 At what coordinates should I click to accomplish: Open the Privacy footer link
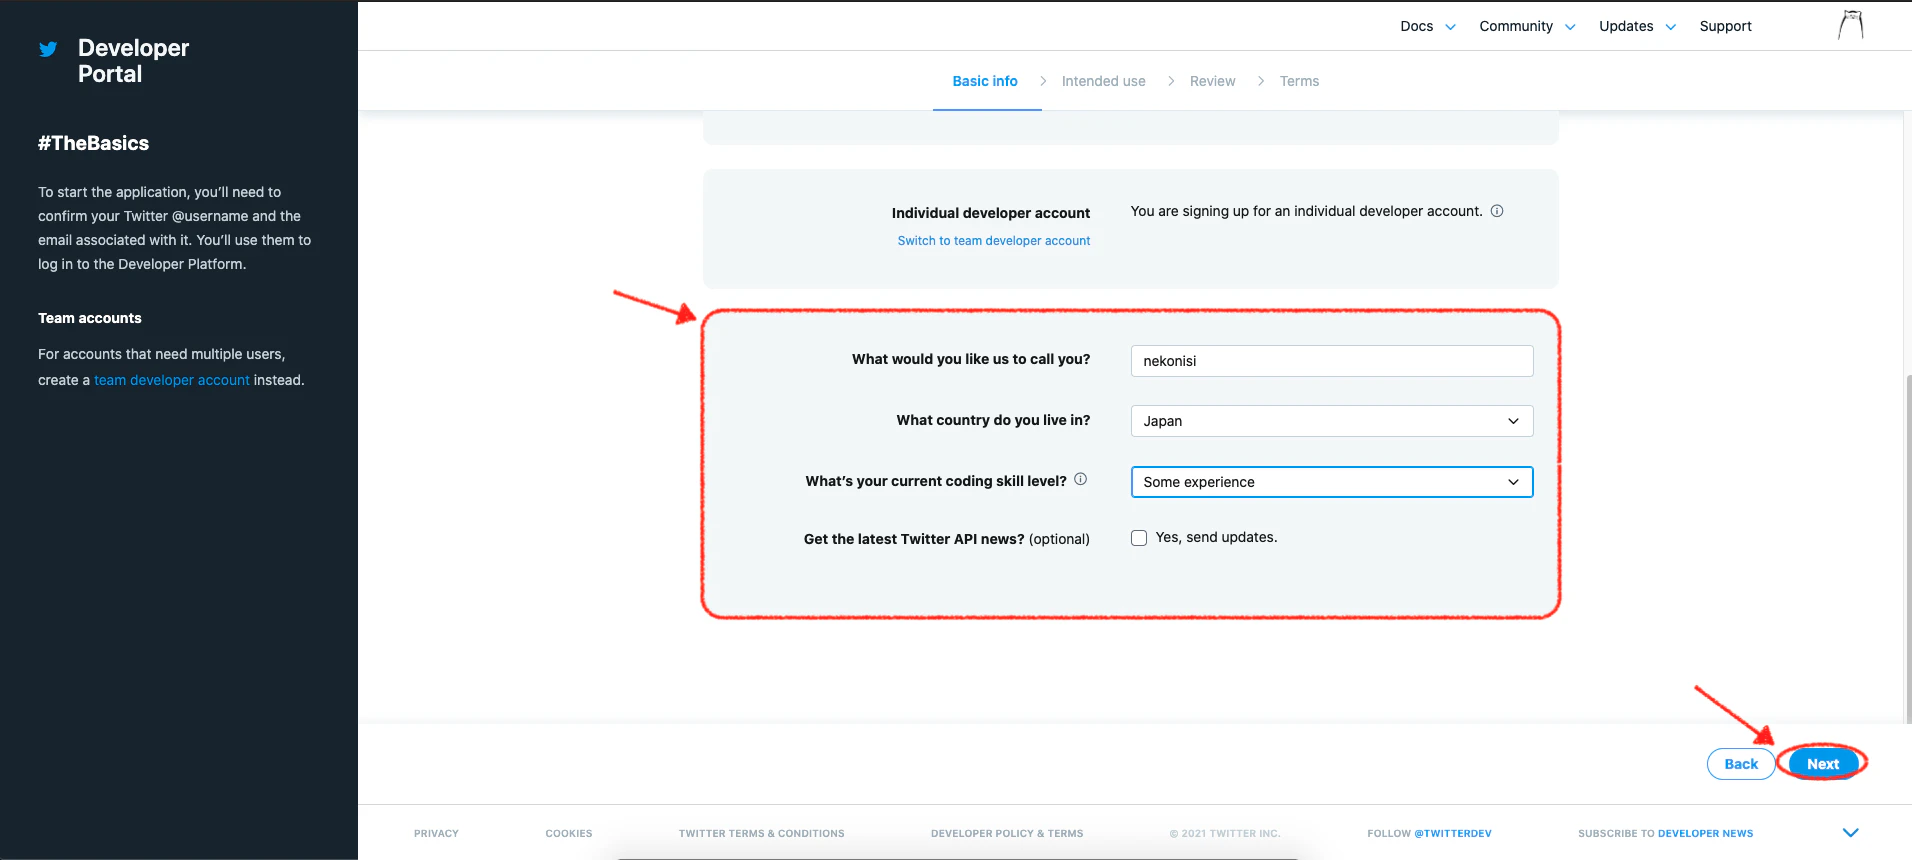[x=436, y=833]
